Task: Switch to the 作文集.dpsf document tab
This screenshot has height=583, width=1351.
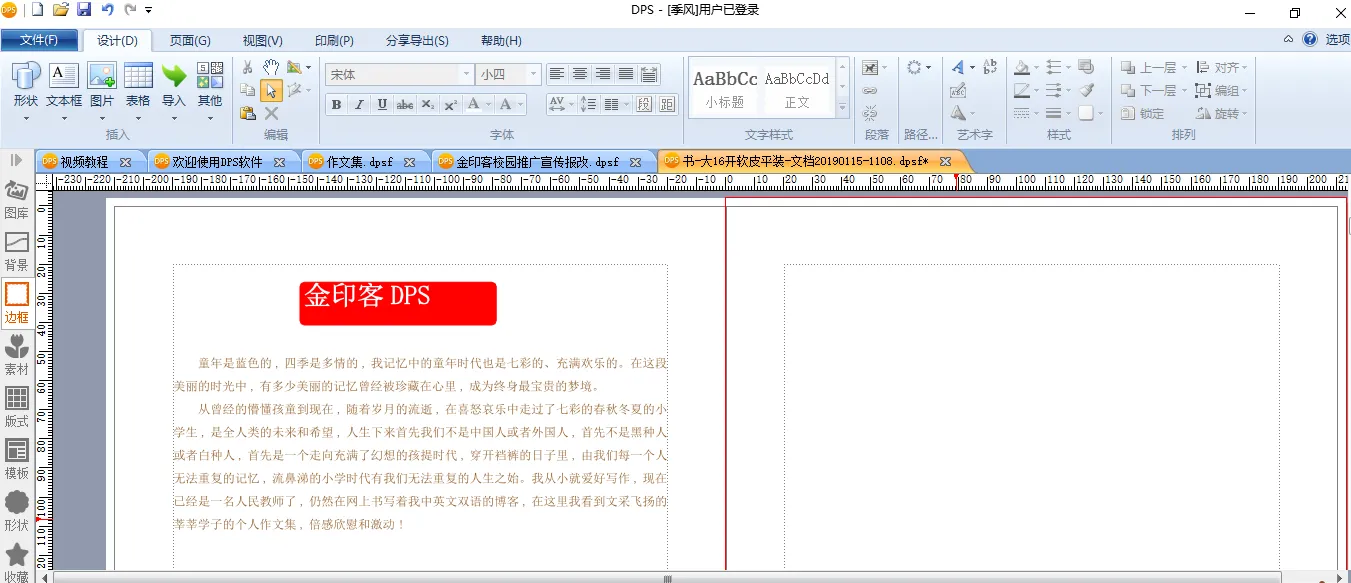Action: (x=360, y=161)
